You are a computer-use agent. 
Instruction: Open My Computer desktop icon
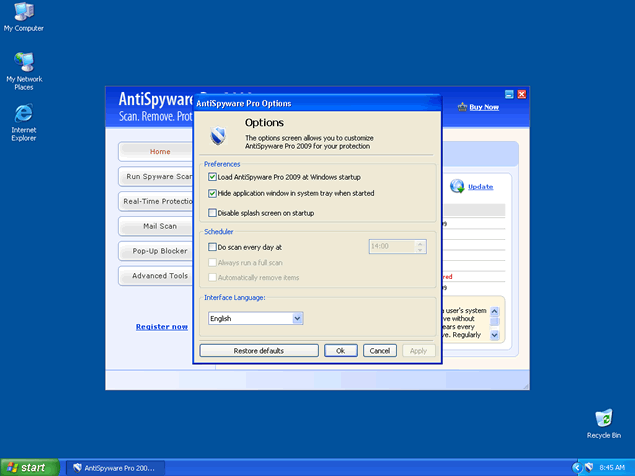[21, 13]
